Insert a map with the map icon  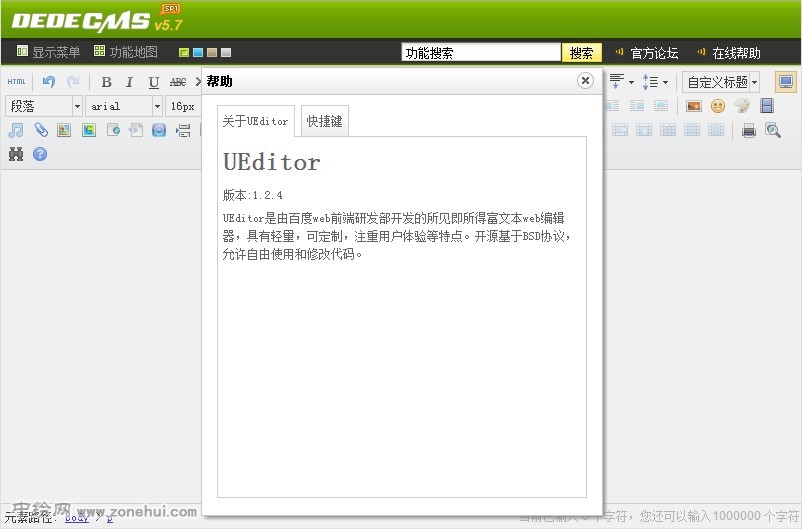[64, 130]
